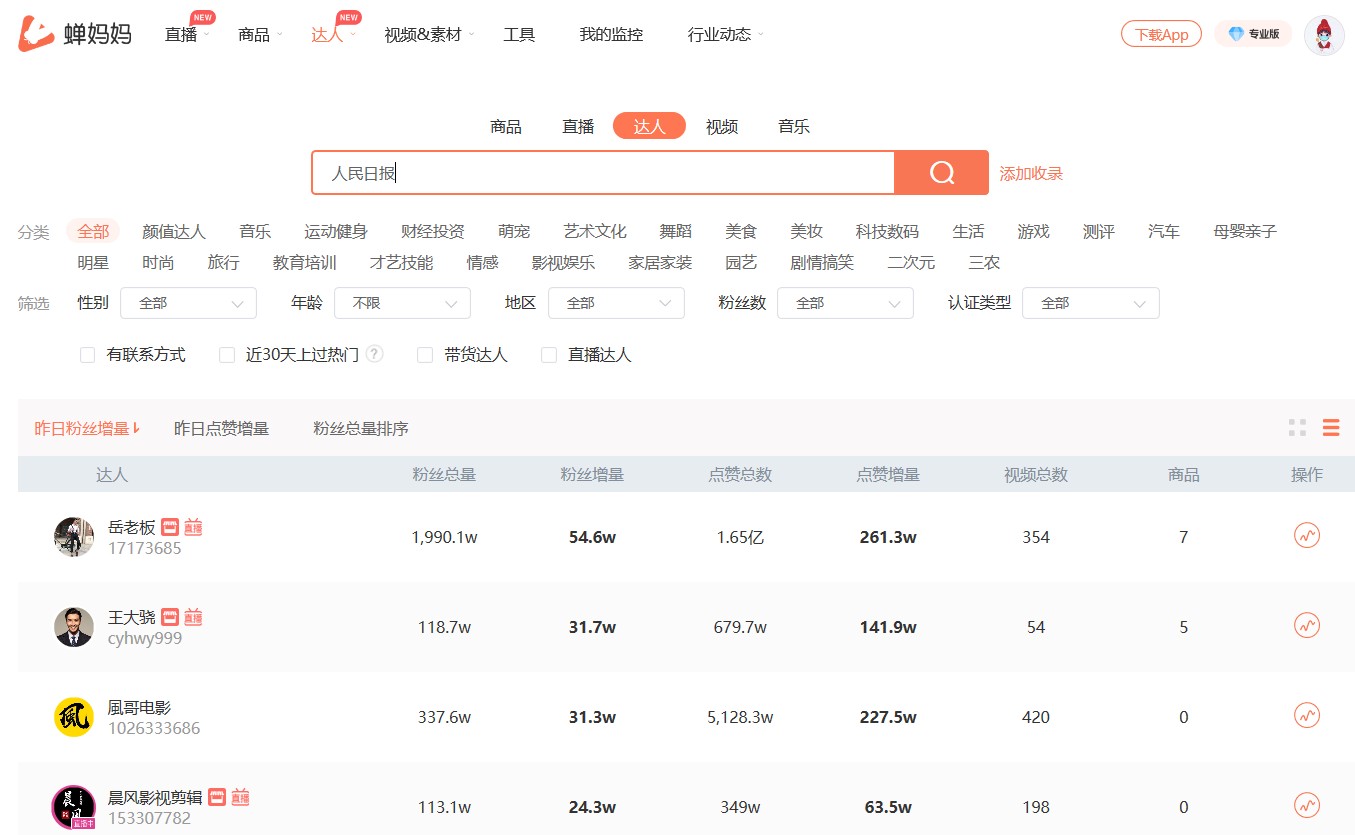Click 晨风影视剪辑's live badge icon

pos(240,797)
